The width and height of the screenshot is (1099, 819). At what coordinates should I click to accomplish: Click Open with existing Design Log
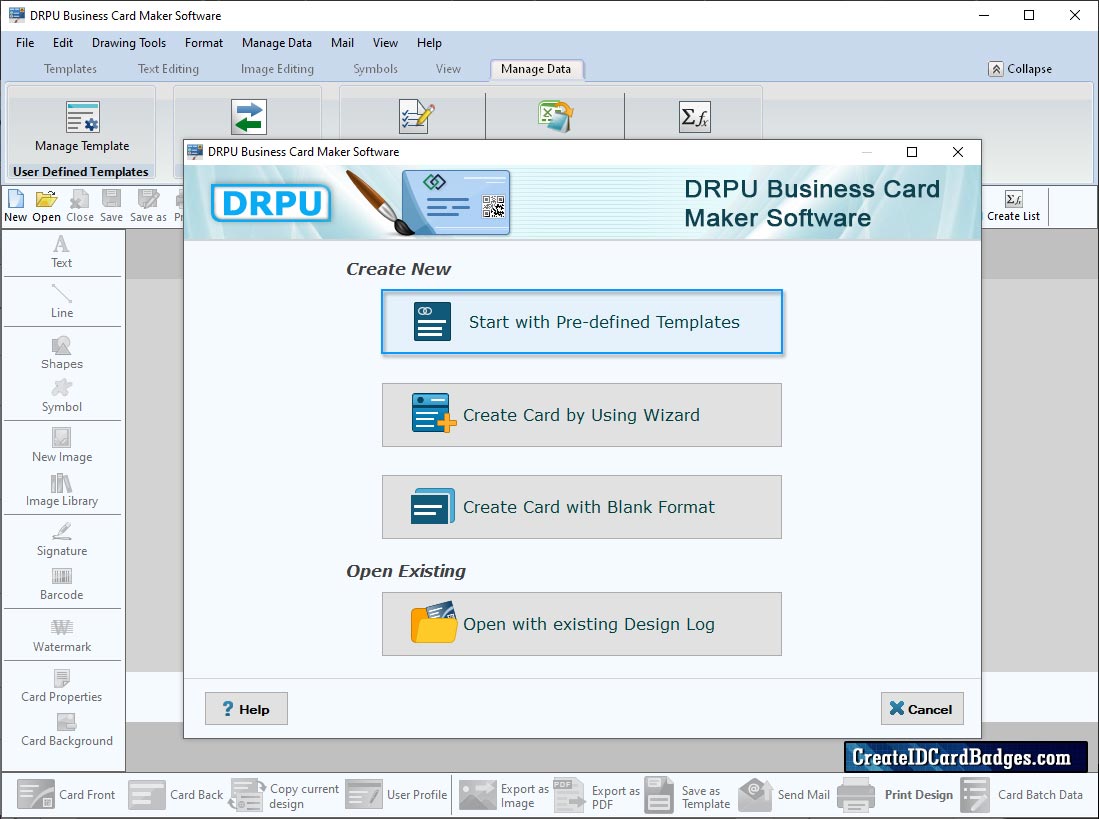pyautogui.click(x=582, y=624)
